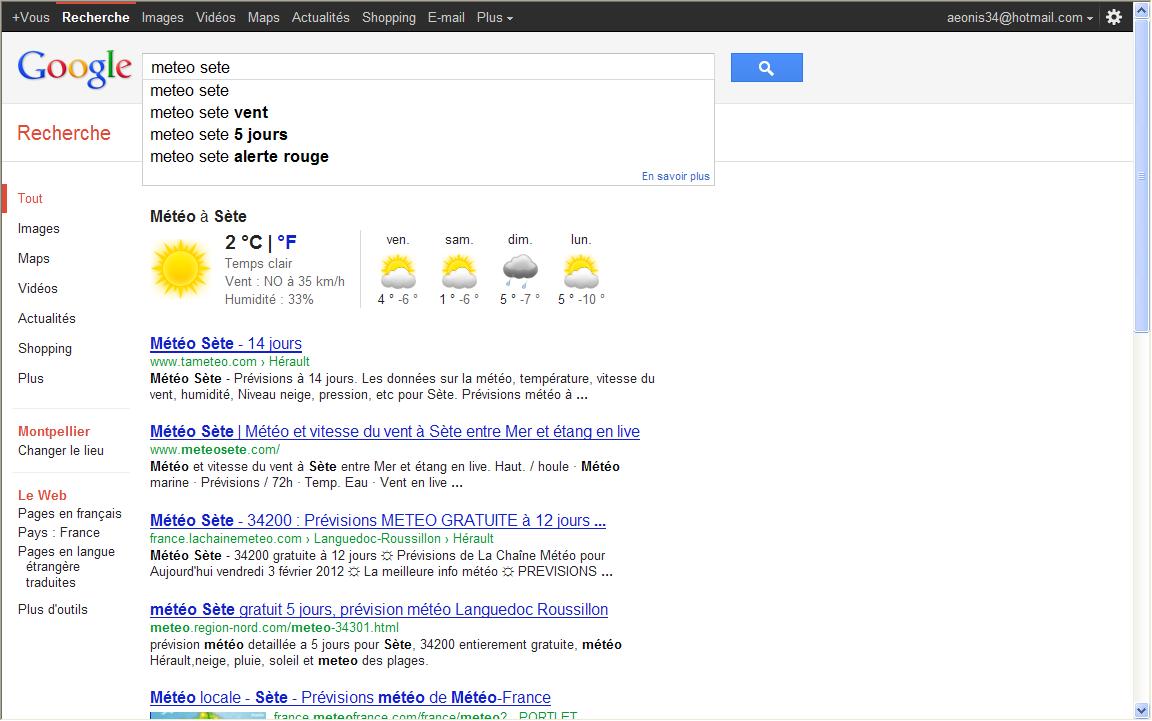
Task: Click 'Montpellier' location label
Action: [x=54, y=431]
